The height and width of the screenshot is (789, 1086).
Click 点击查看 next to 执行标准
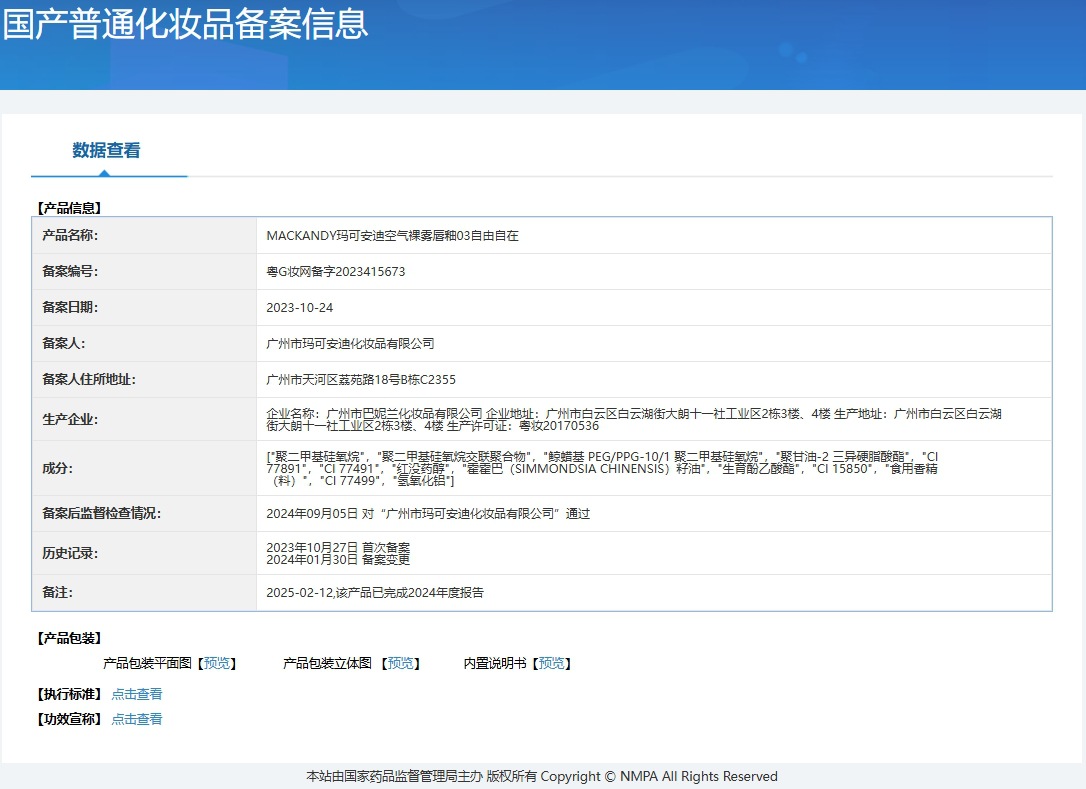(137, 693)
